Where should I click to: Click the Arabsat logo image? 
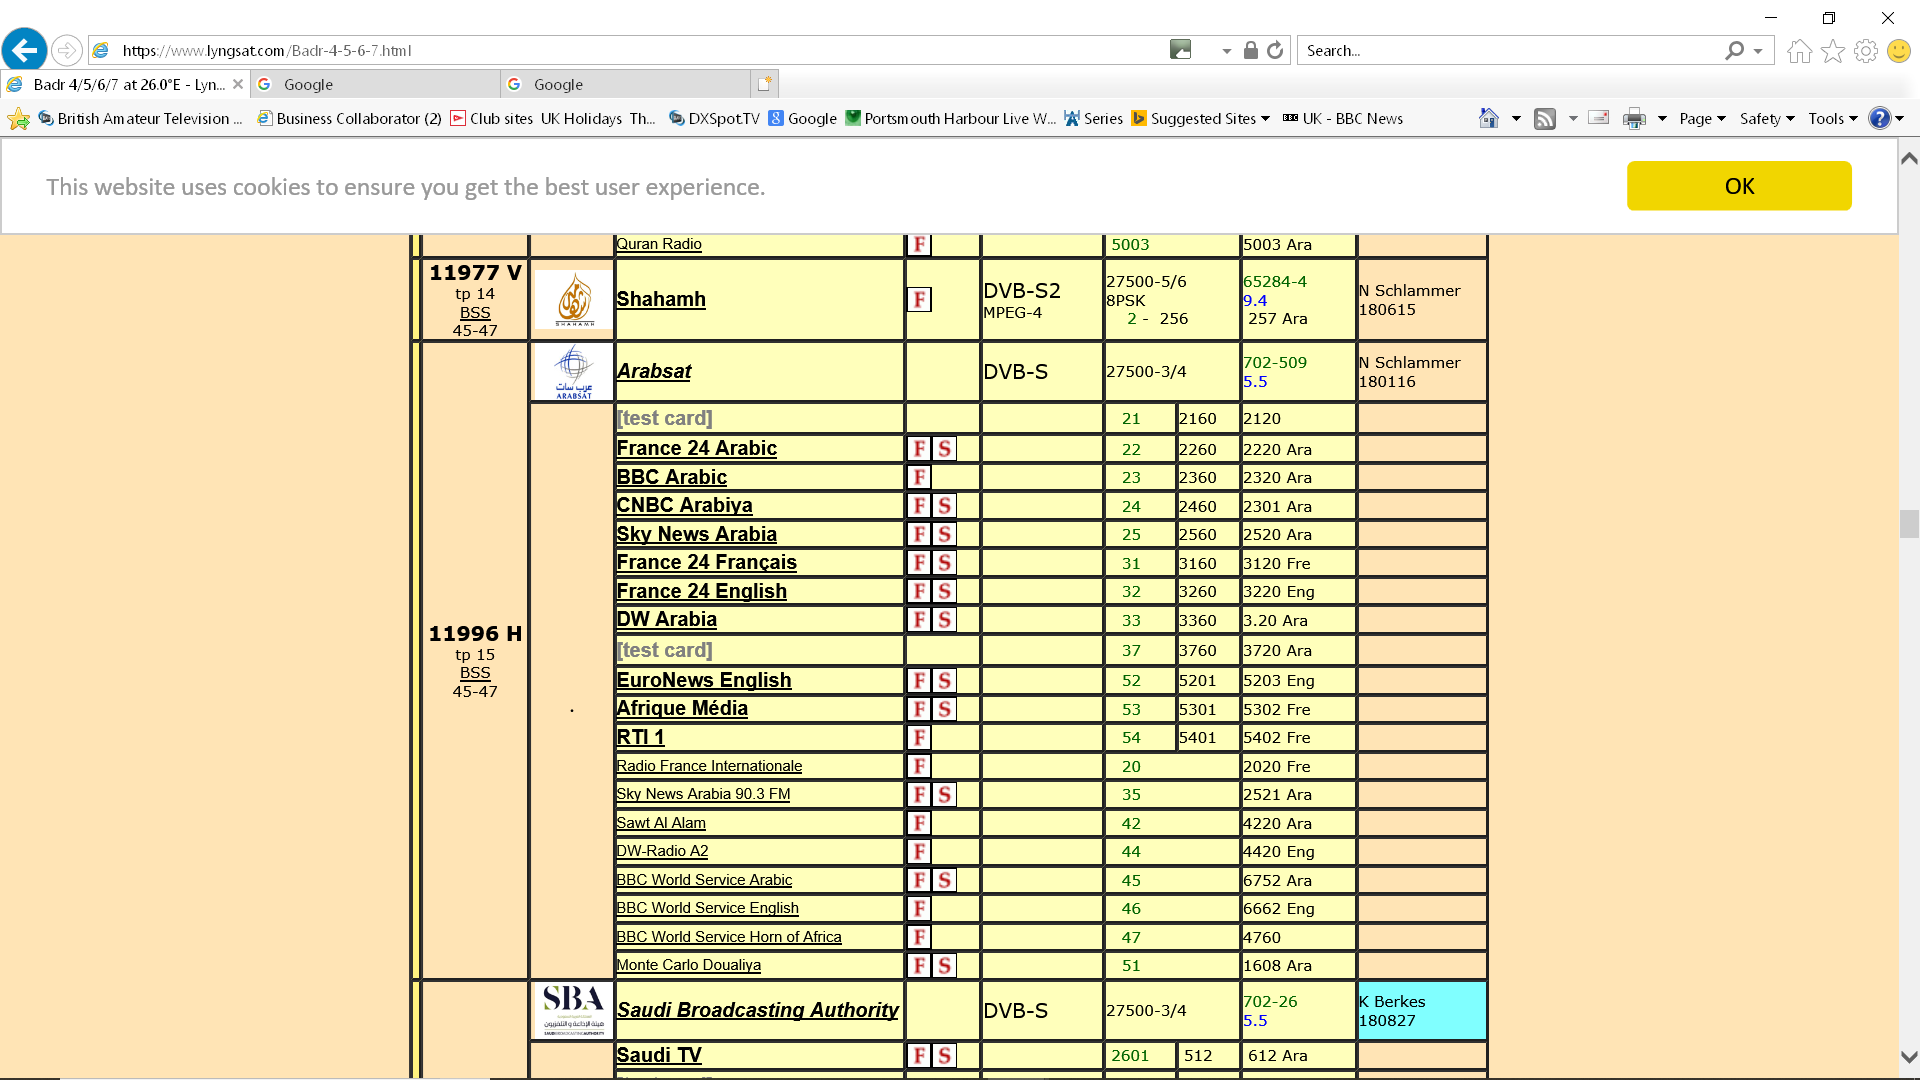573,372
